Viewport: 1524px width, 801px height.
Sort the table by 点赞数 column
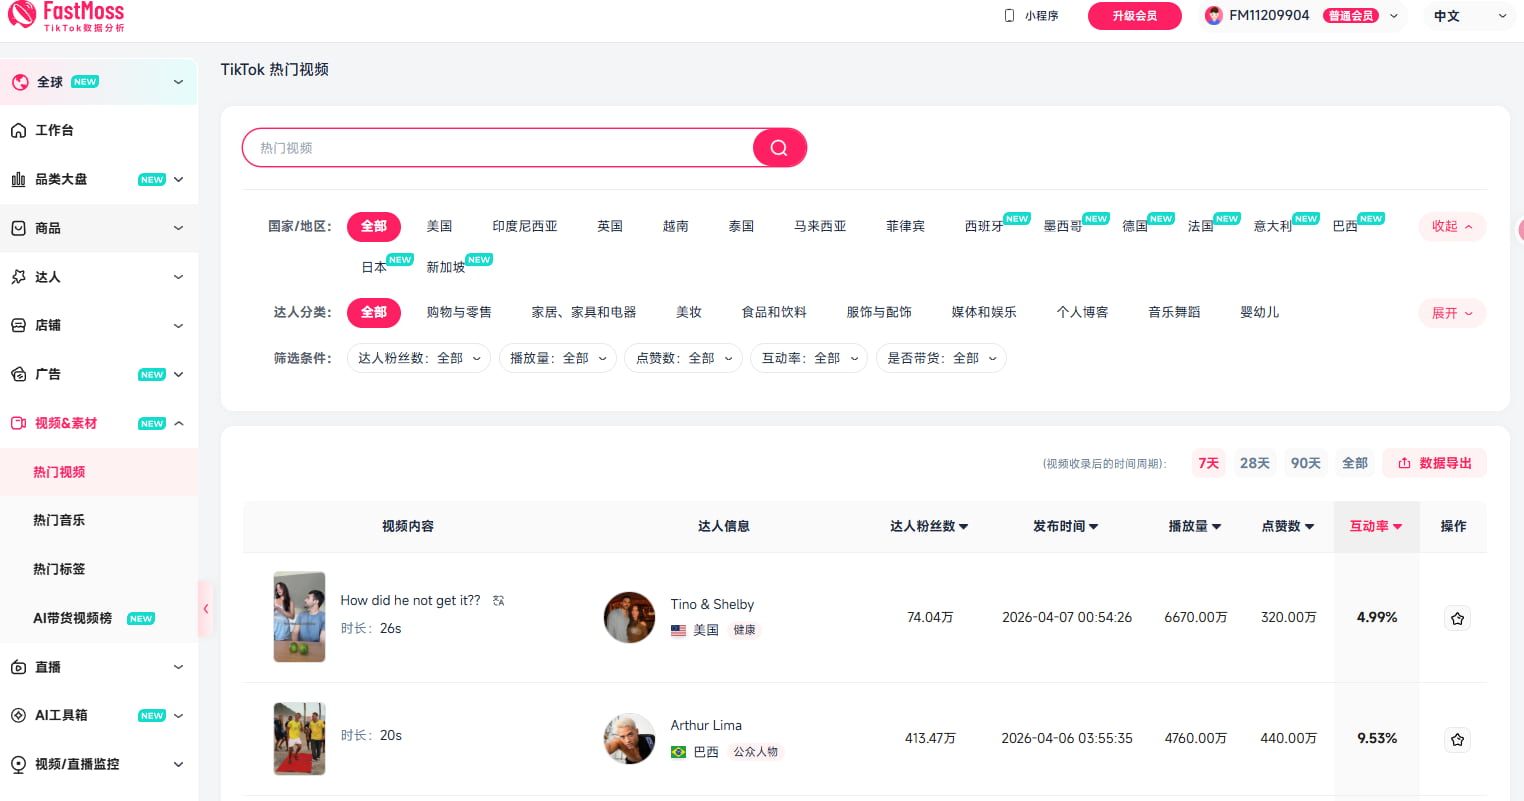(1287, 526)
